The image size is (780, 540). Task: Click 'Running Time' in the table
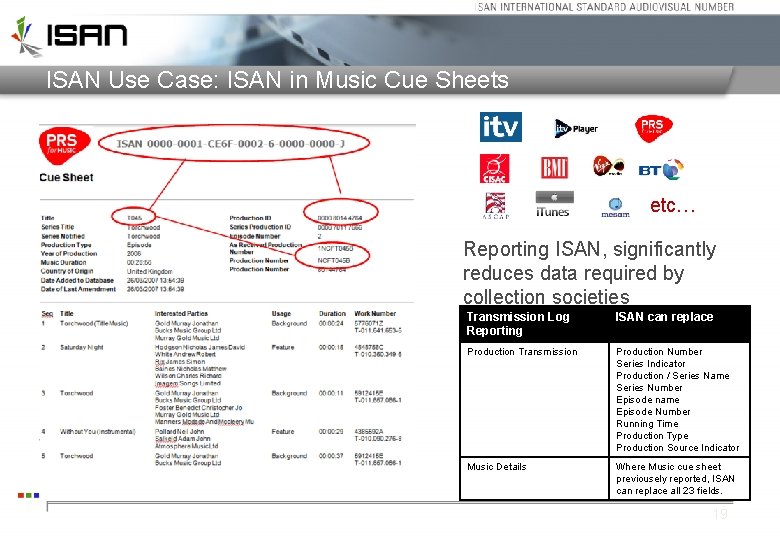click(647, 424)
